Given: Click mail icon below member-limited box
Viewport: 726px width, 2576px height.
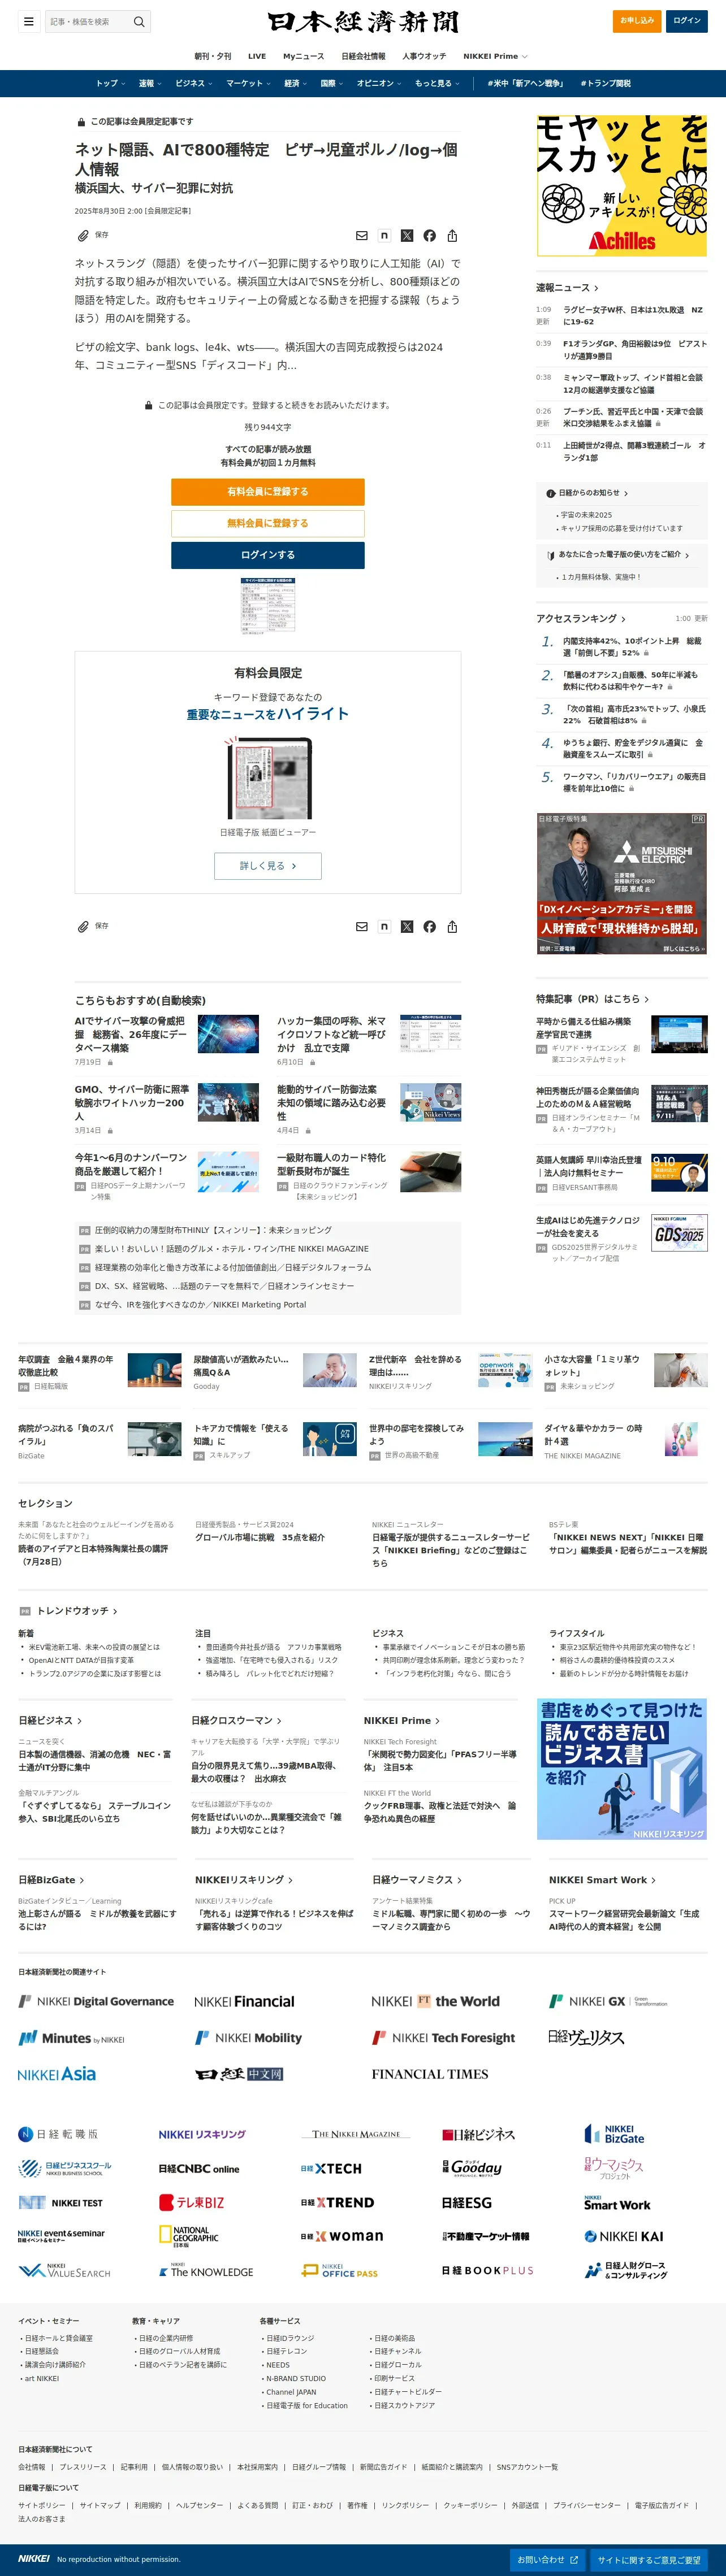Looking at the screenshot, I should [362, 927].
